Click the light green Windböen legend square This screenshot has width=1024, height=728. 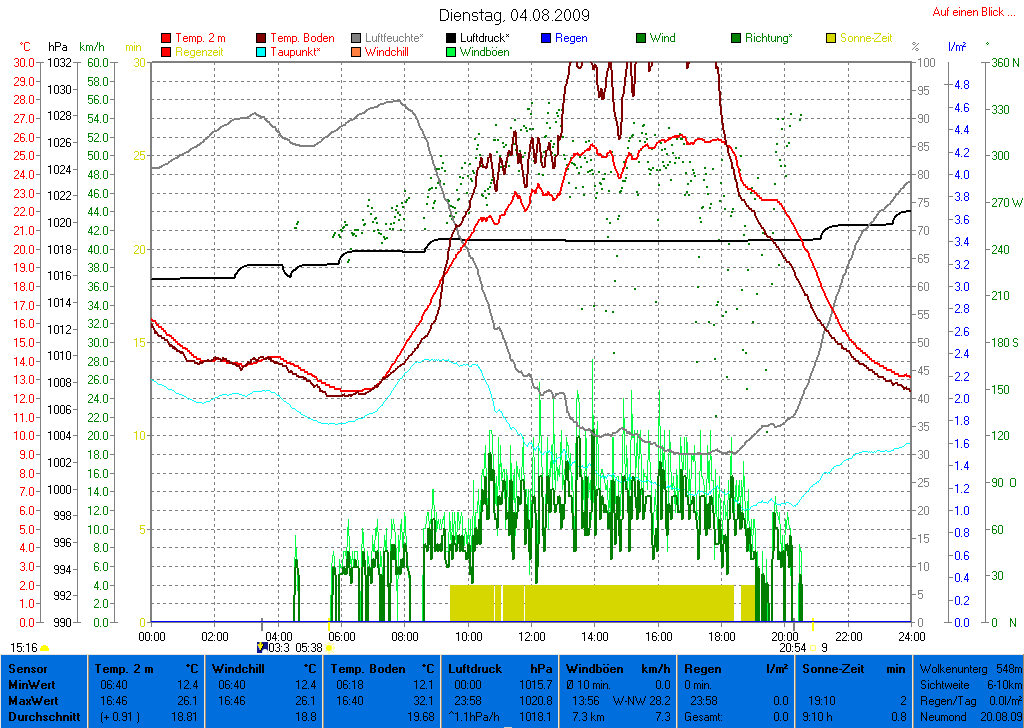[x=452, y=52]
